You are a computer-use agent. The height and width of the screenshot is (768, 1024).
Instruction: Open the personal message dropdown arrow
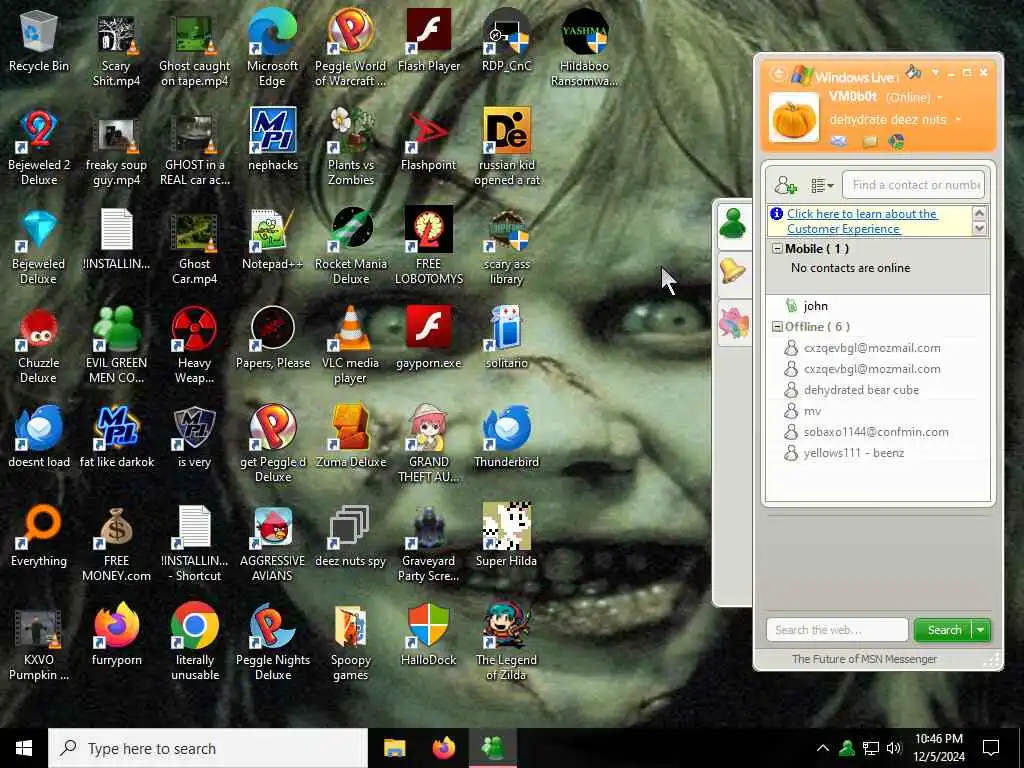tap(958, 120)
